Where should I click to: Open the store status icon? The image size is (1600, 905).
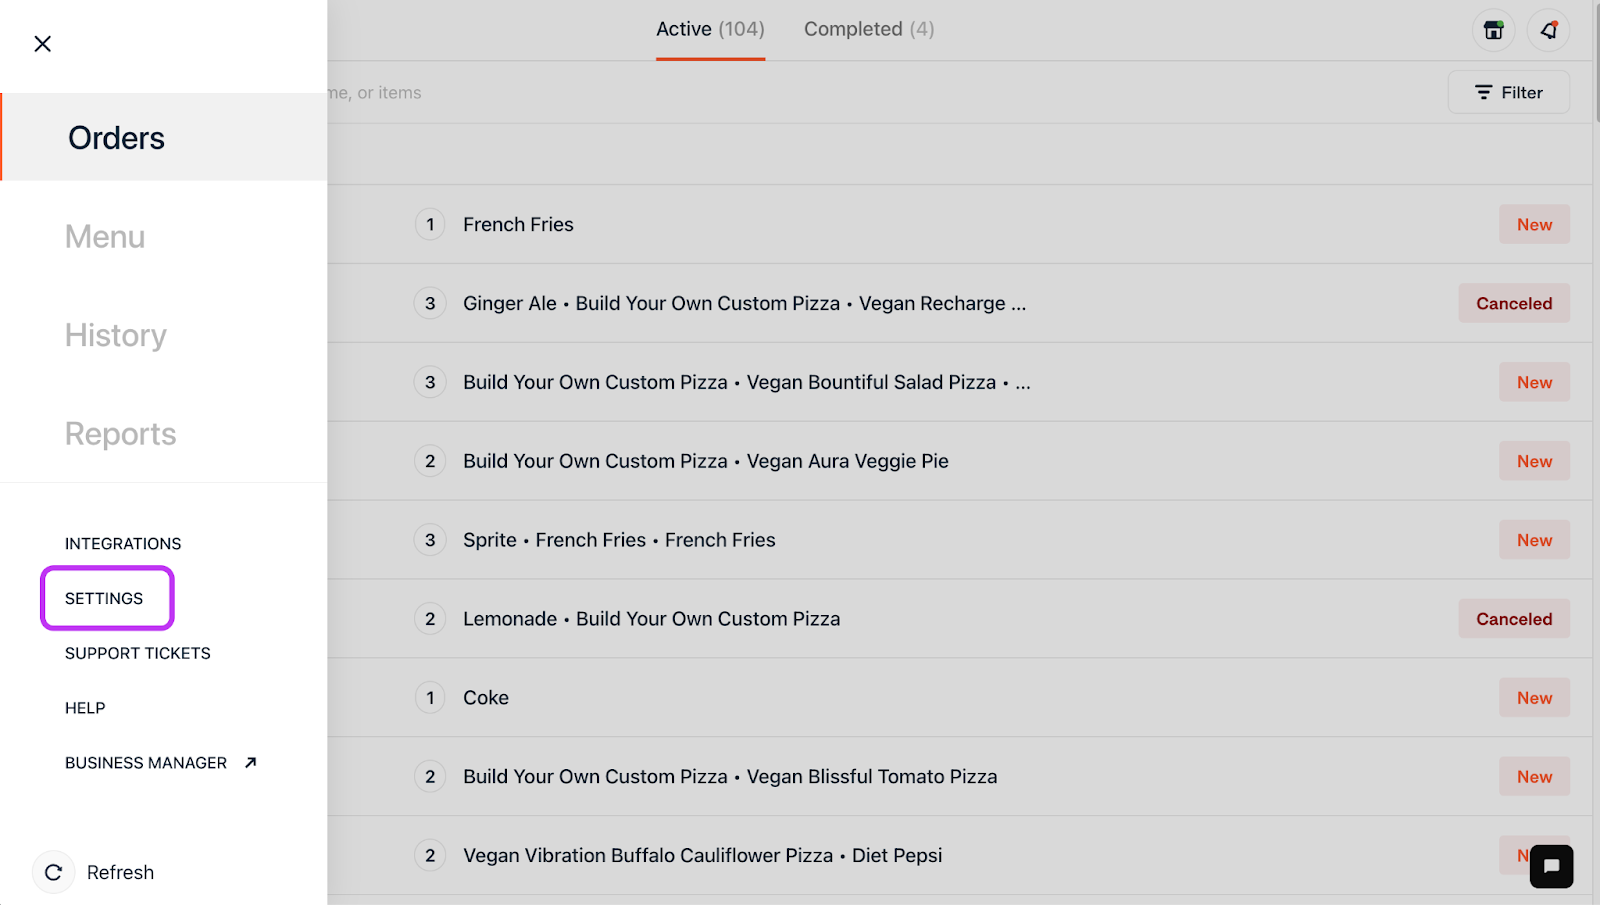coord(1493,30)
